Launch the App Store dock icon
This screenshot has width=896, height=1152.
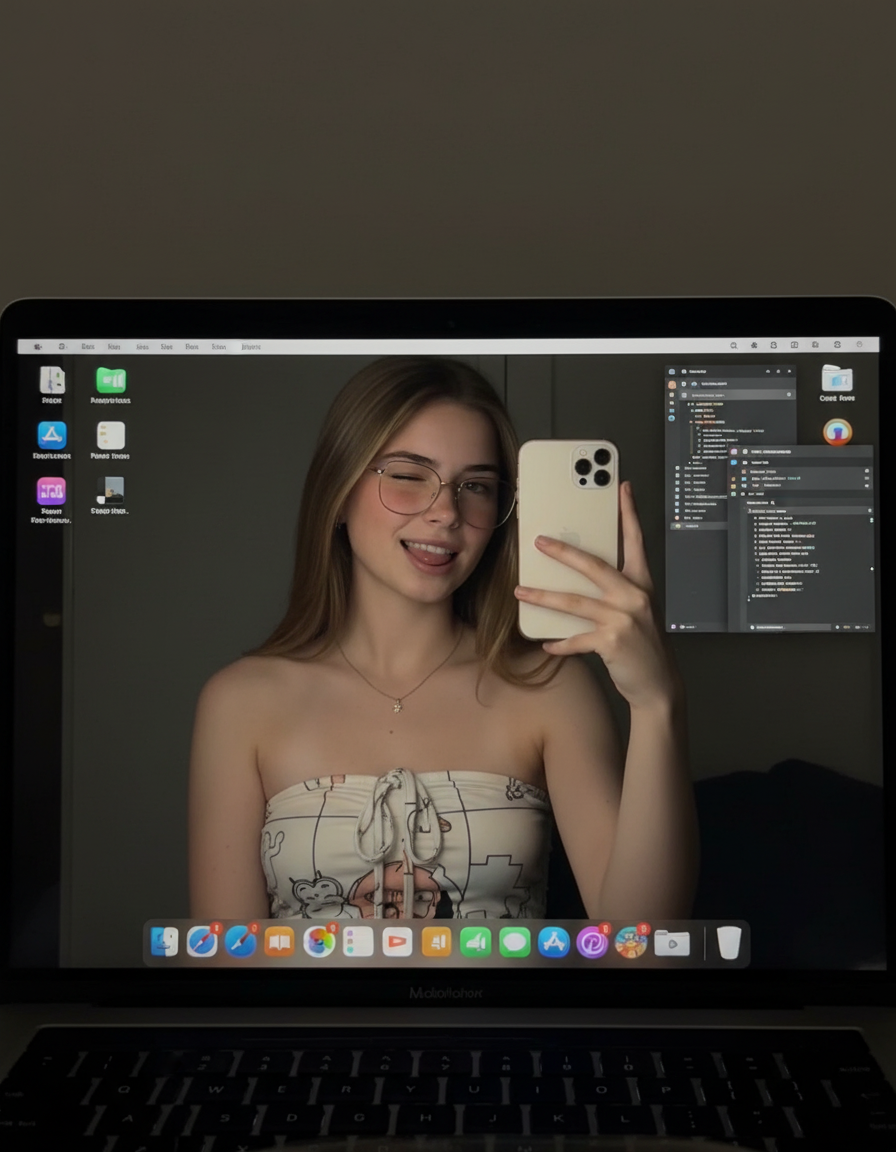(x=554, y=942)
